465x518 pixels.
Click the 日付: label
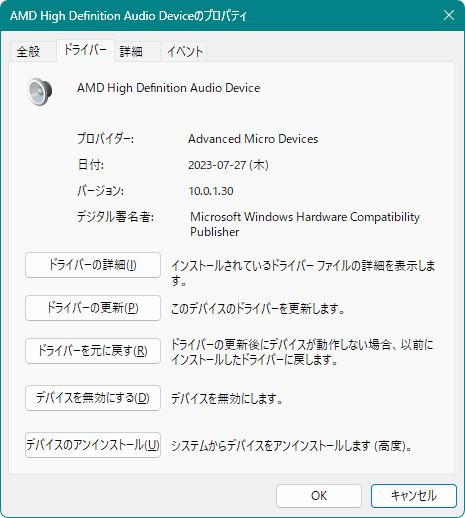[x=91, y=165]
